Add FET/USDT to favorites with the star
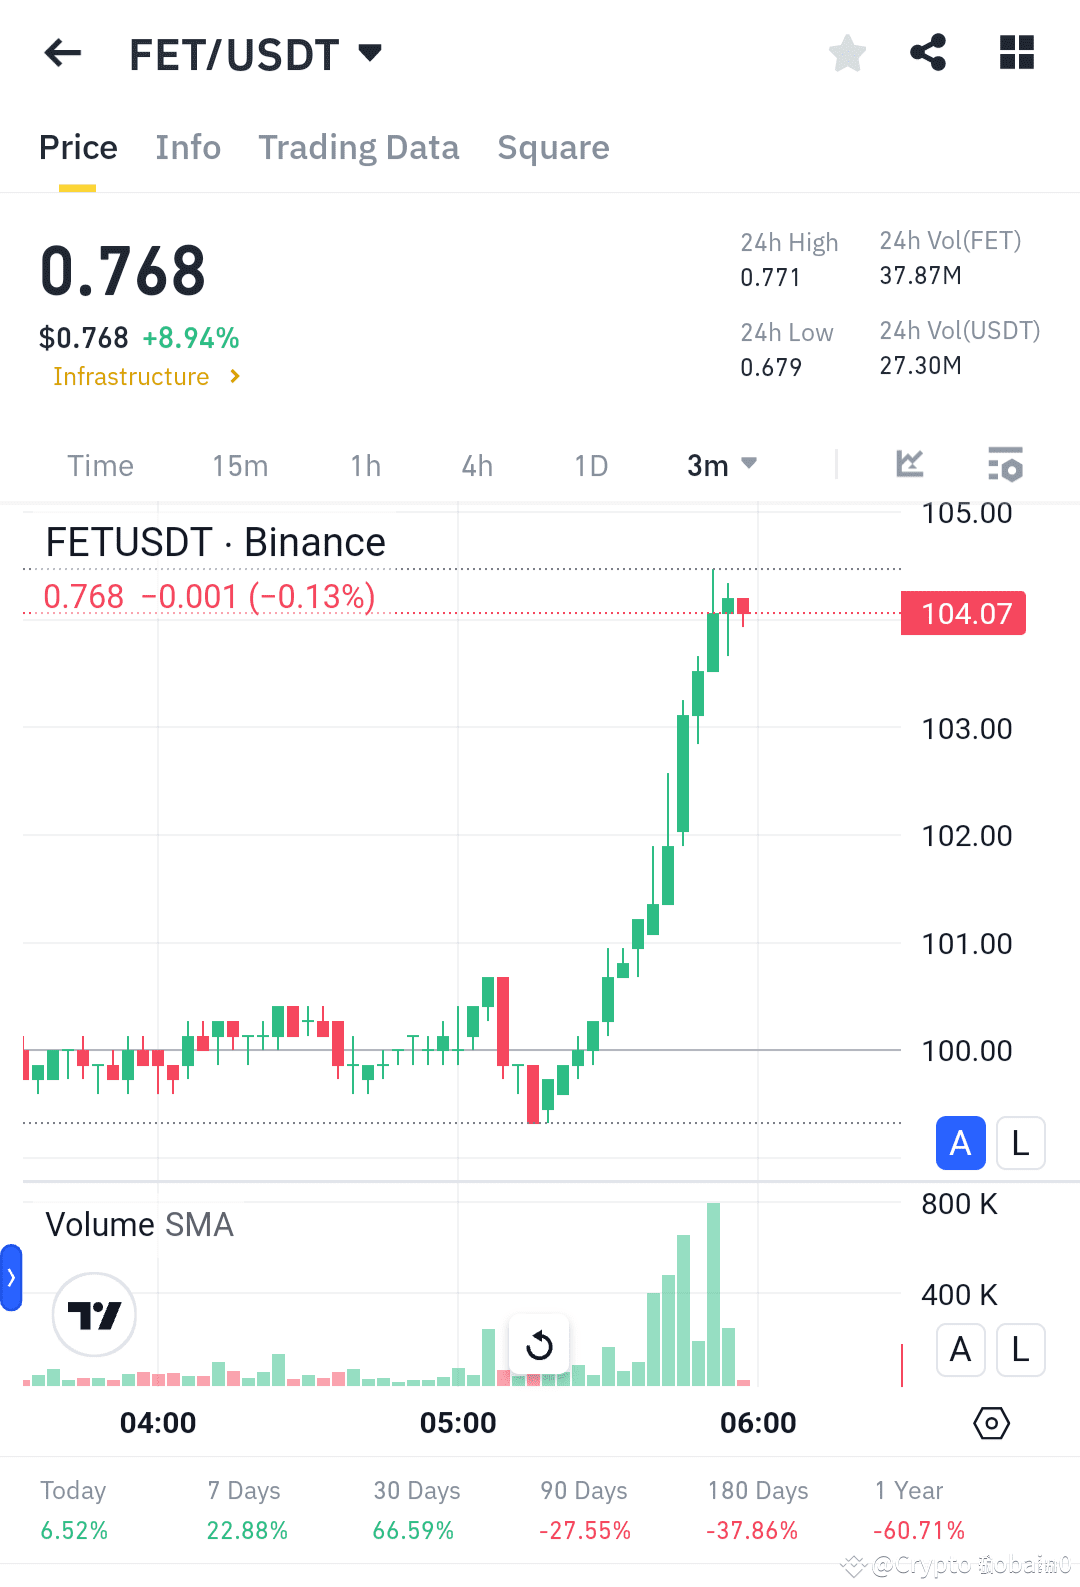Viewport: 1080px width, 1587px height. 847,53
